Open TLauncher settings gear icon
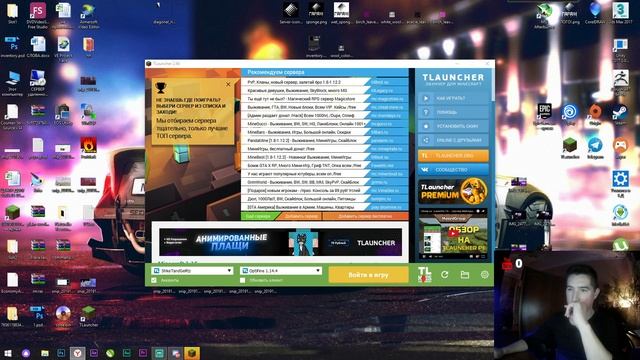The height and width of the screenshot is (360, 640). (484, 275)
